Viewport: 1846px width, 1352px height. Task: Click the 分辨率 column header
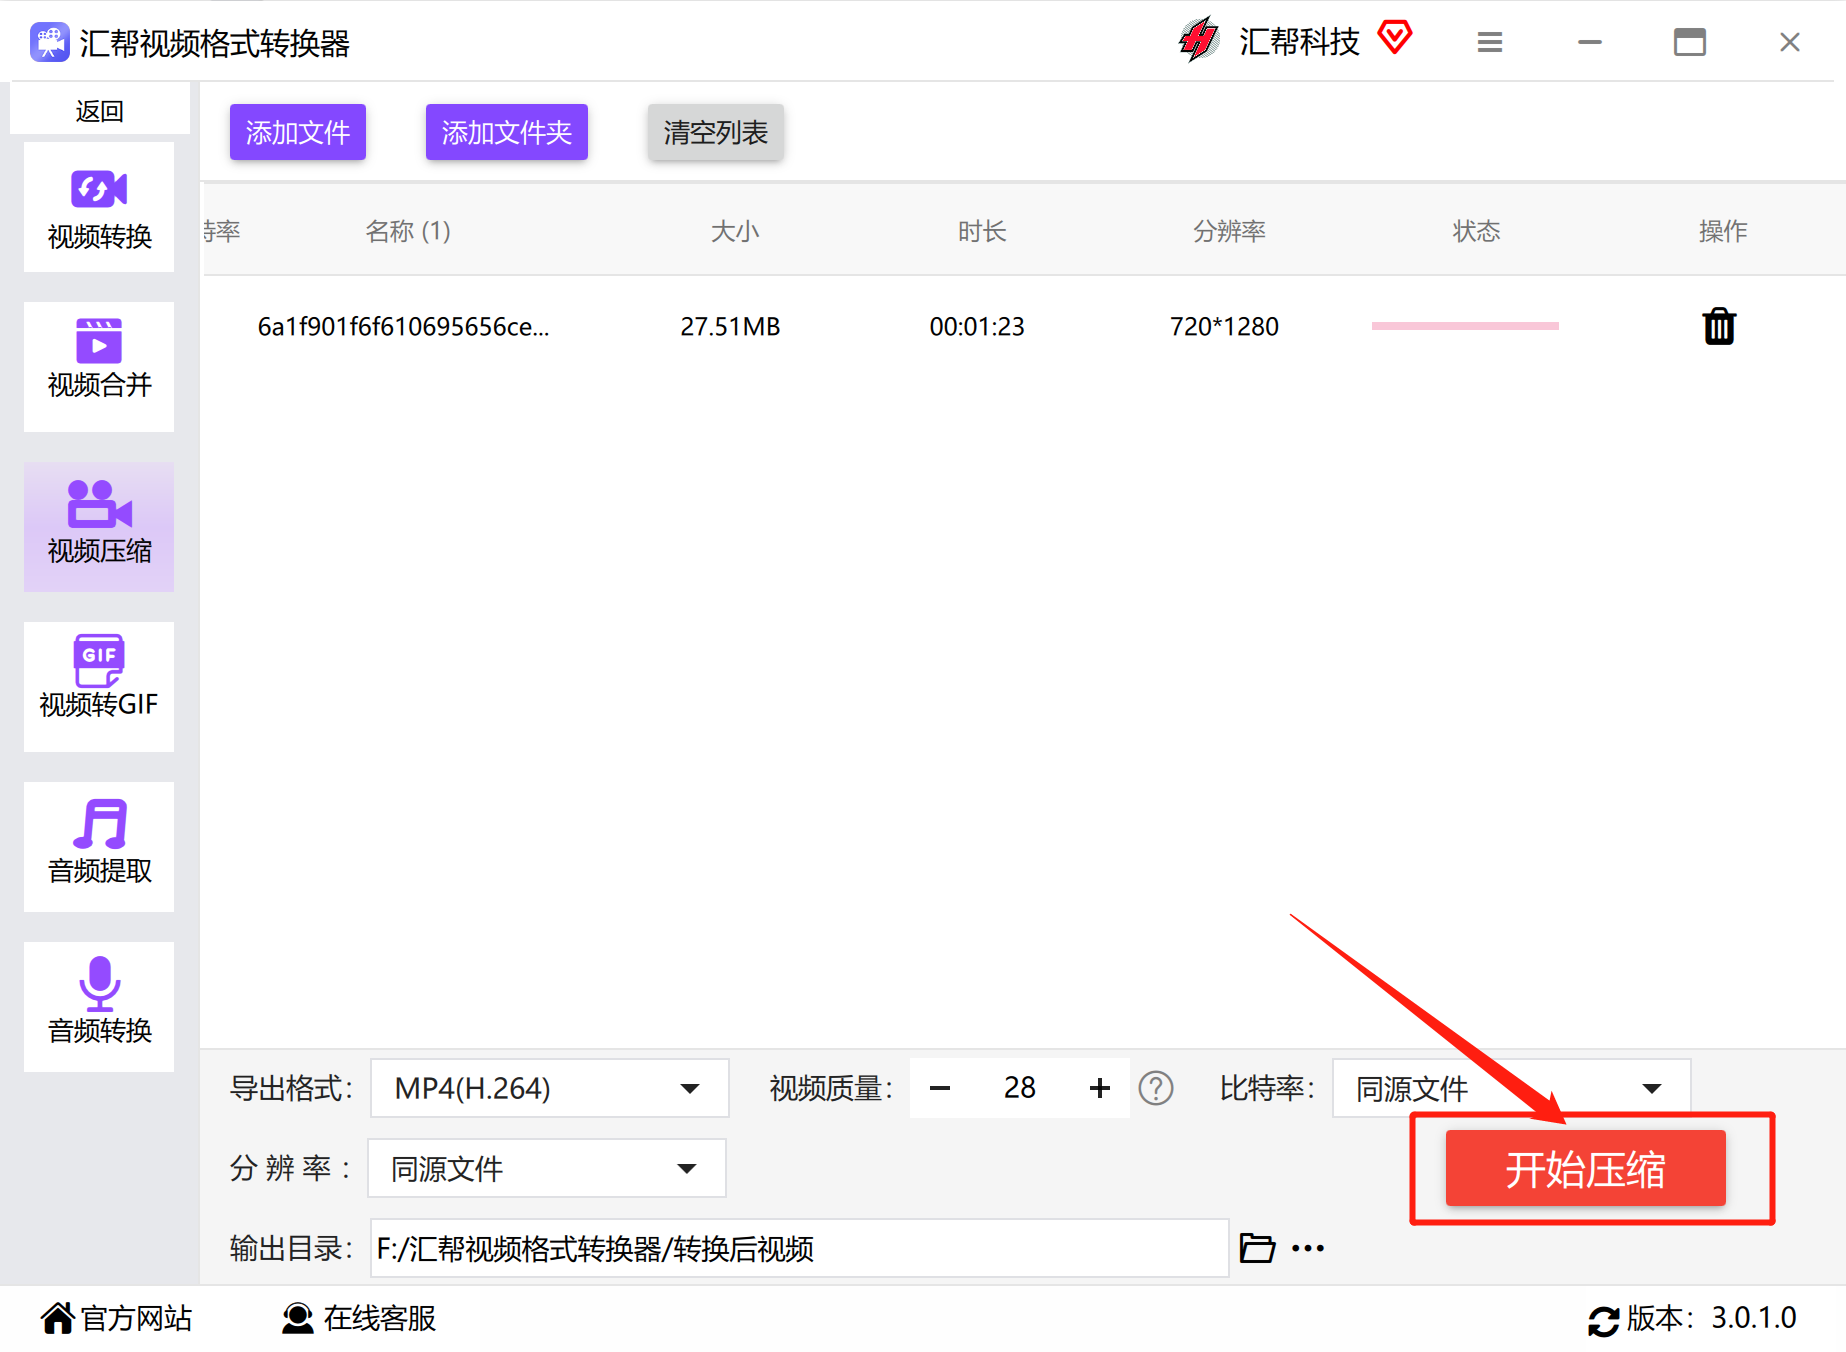[1229, 232]
